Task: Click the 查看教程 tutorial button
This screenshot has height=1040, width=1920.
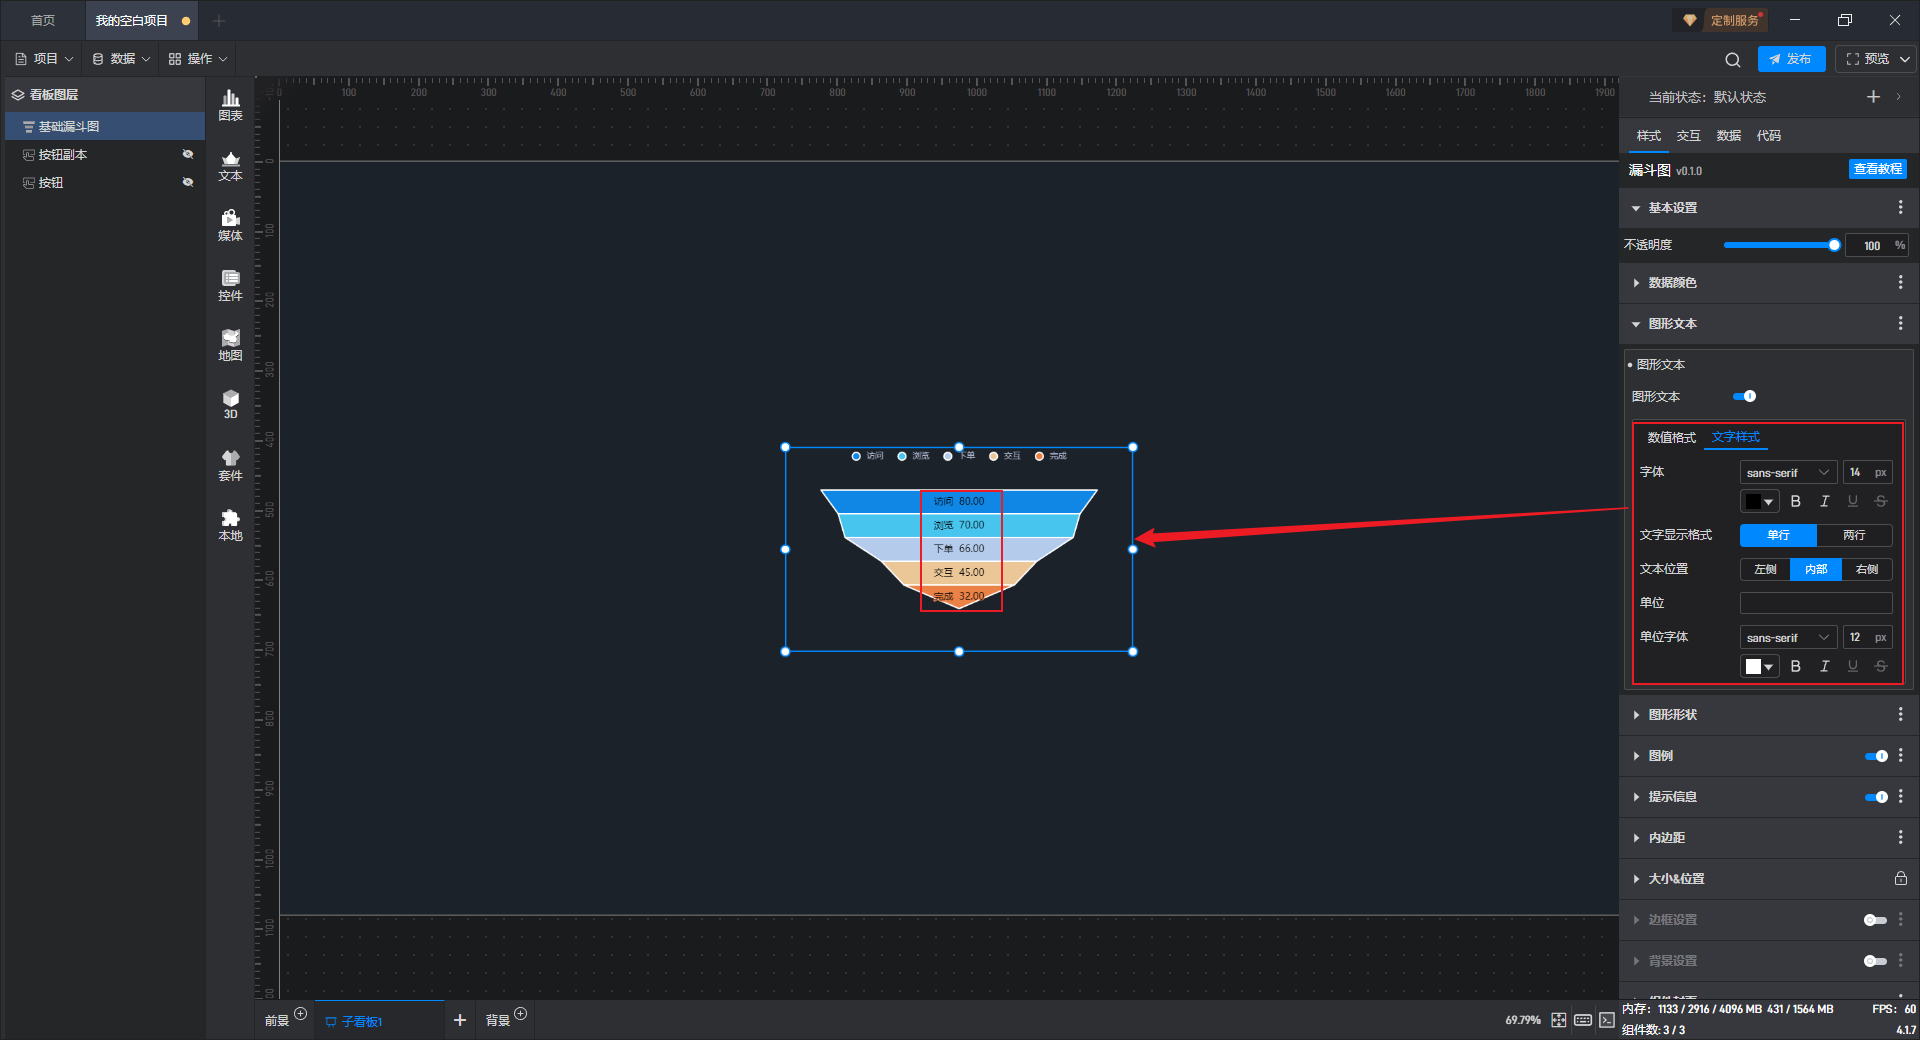Action: pos(1877,169)
